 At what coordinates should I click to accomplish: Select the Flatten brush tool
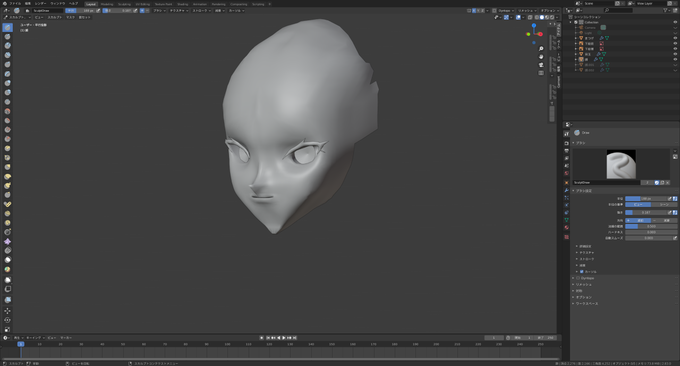click(7, 121)
